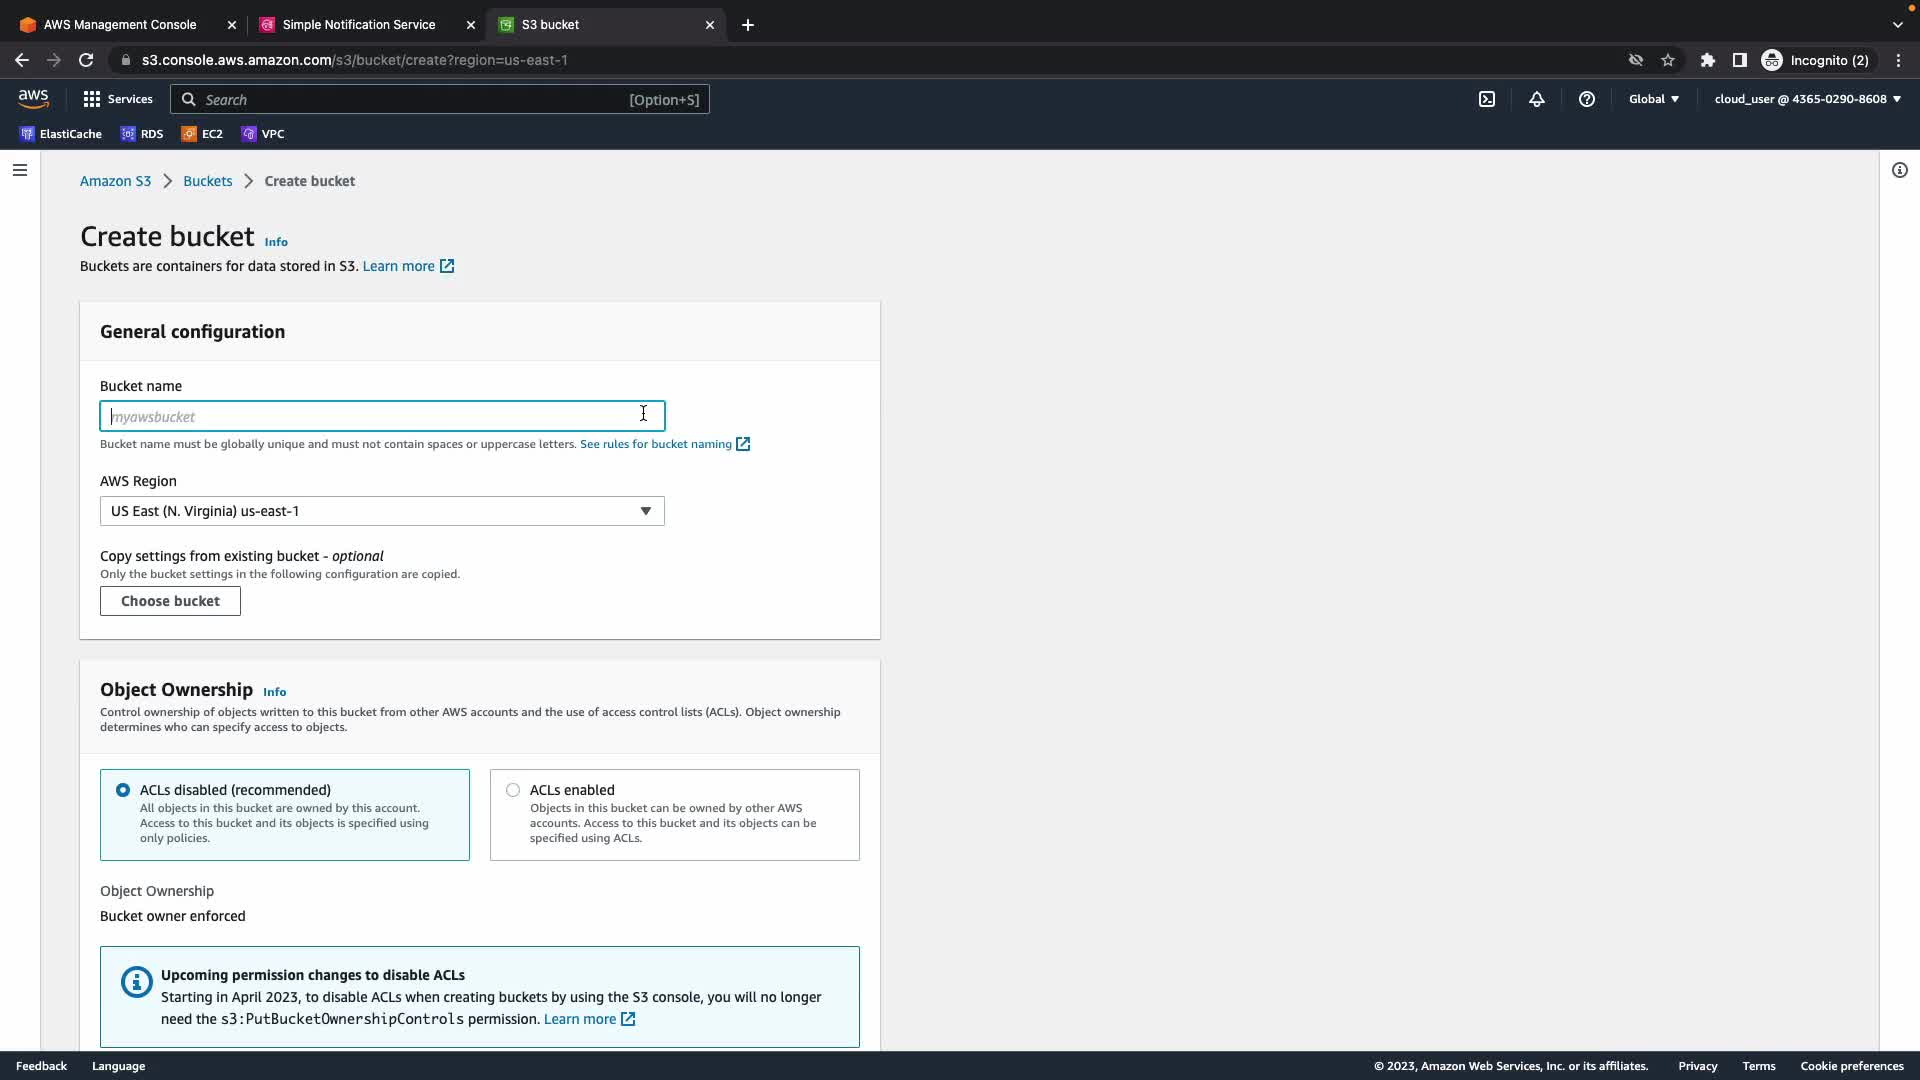This screenshot has height=1080, width=1920.
Task: Open AWS CloudShell terminal icon
Action: (1487, 99)
